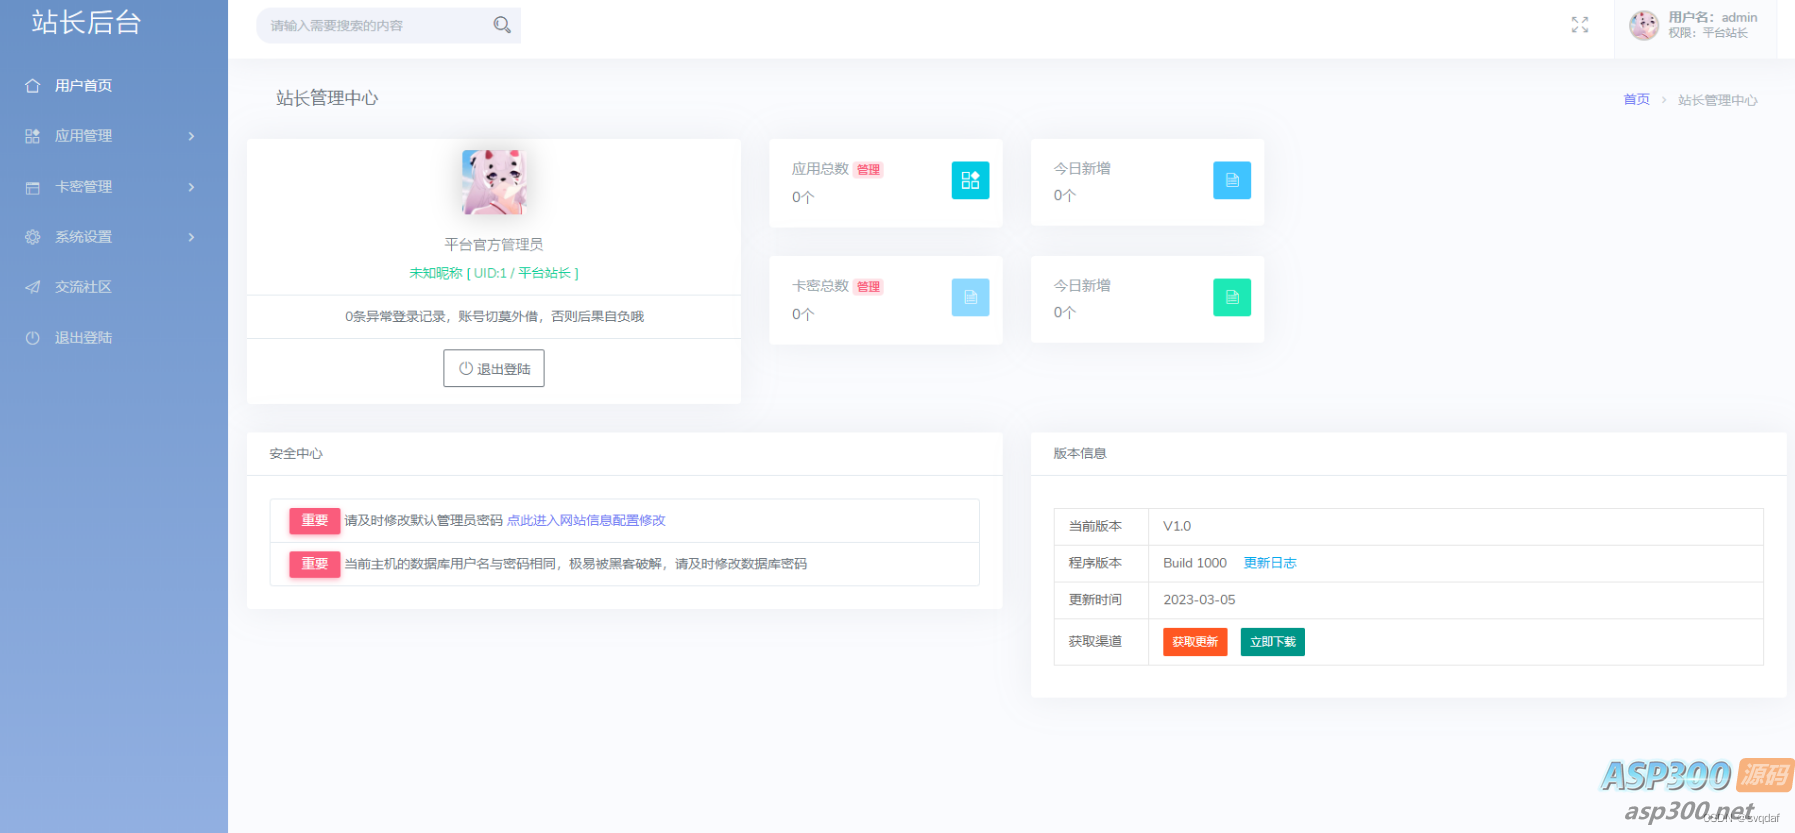The image size is (1795, 833).
Task: Click the home icon beside 用户首页
Action: pyautogui.click(x=33, y=86)
